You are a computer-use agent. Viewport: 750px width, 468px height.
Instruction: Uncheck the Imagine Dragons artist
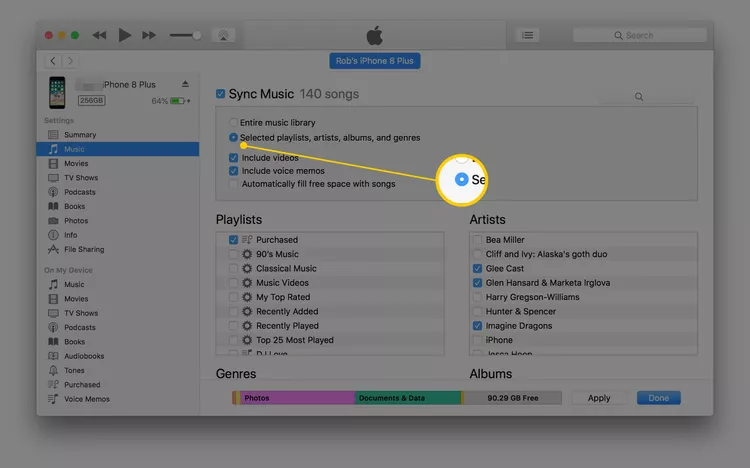click(x=477, y=326)
